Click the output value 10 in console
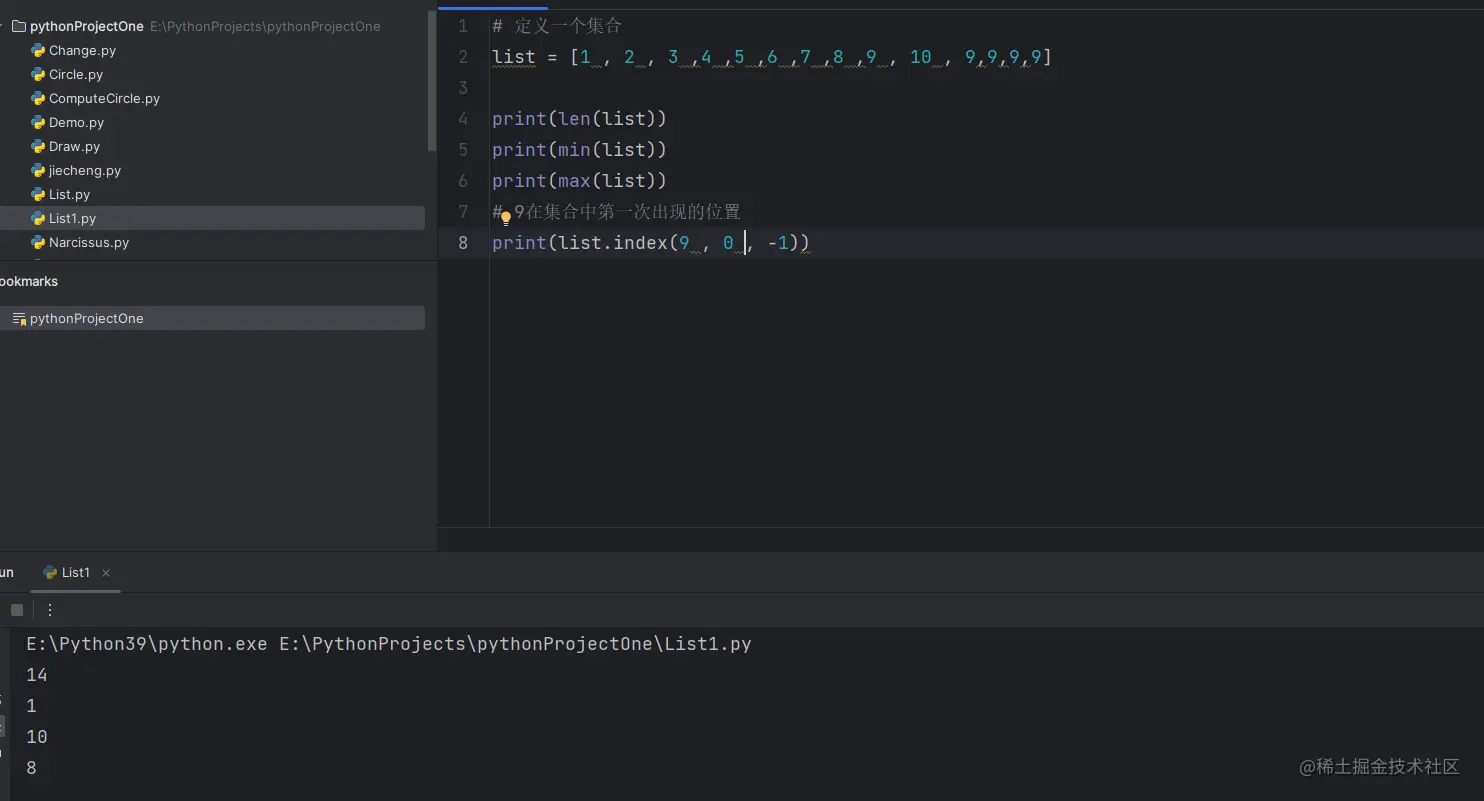 click(x=37, y=737)
